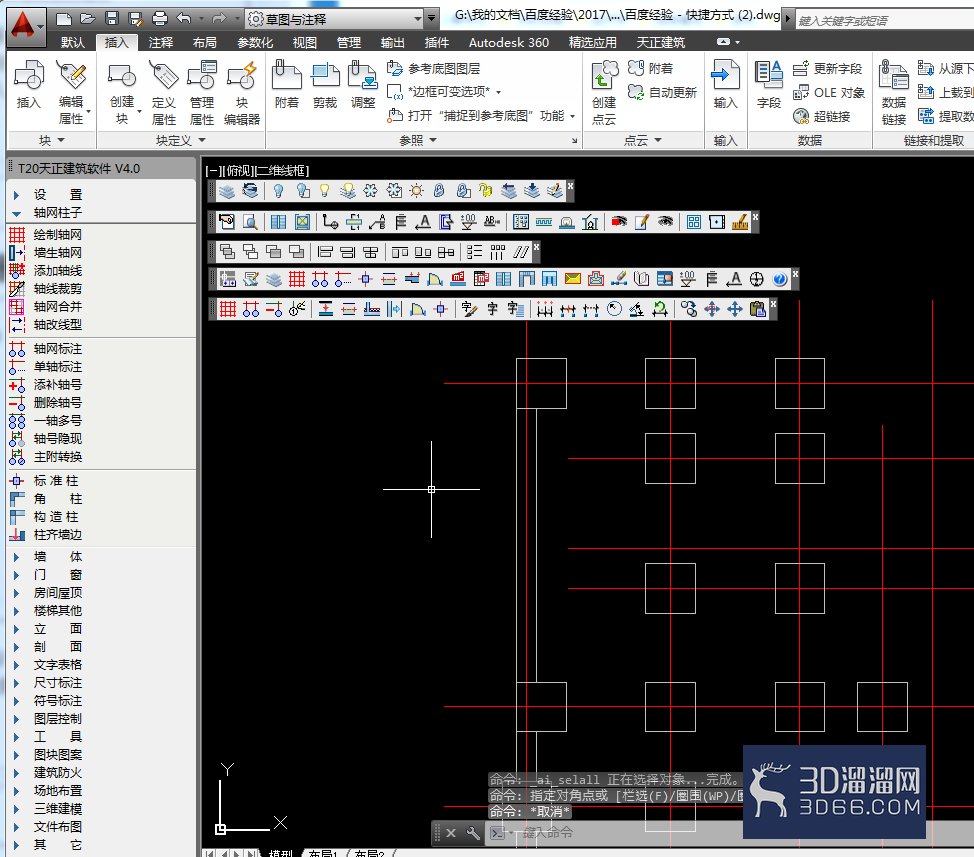Open the workspace dropdown 草图与注释
The image size is (974, 857).
(335, 19)
